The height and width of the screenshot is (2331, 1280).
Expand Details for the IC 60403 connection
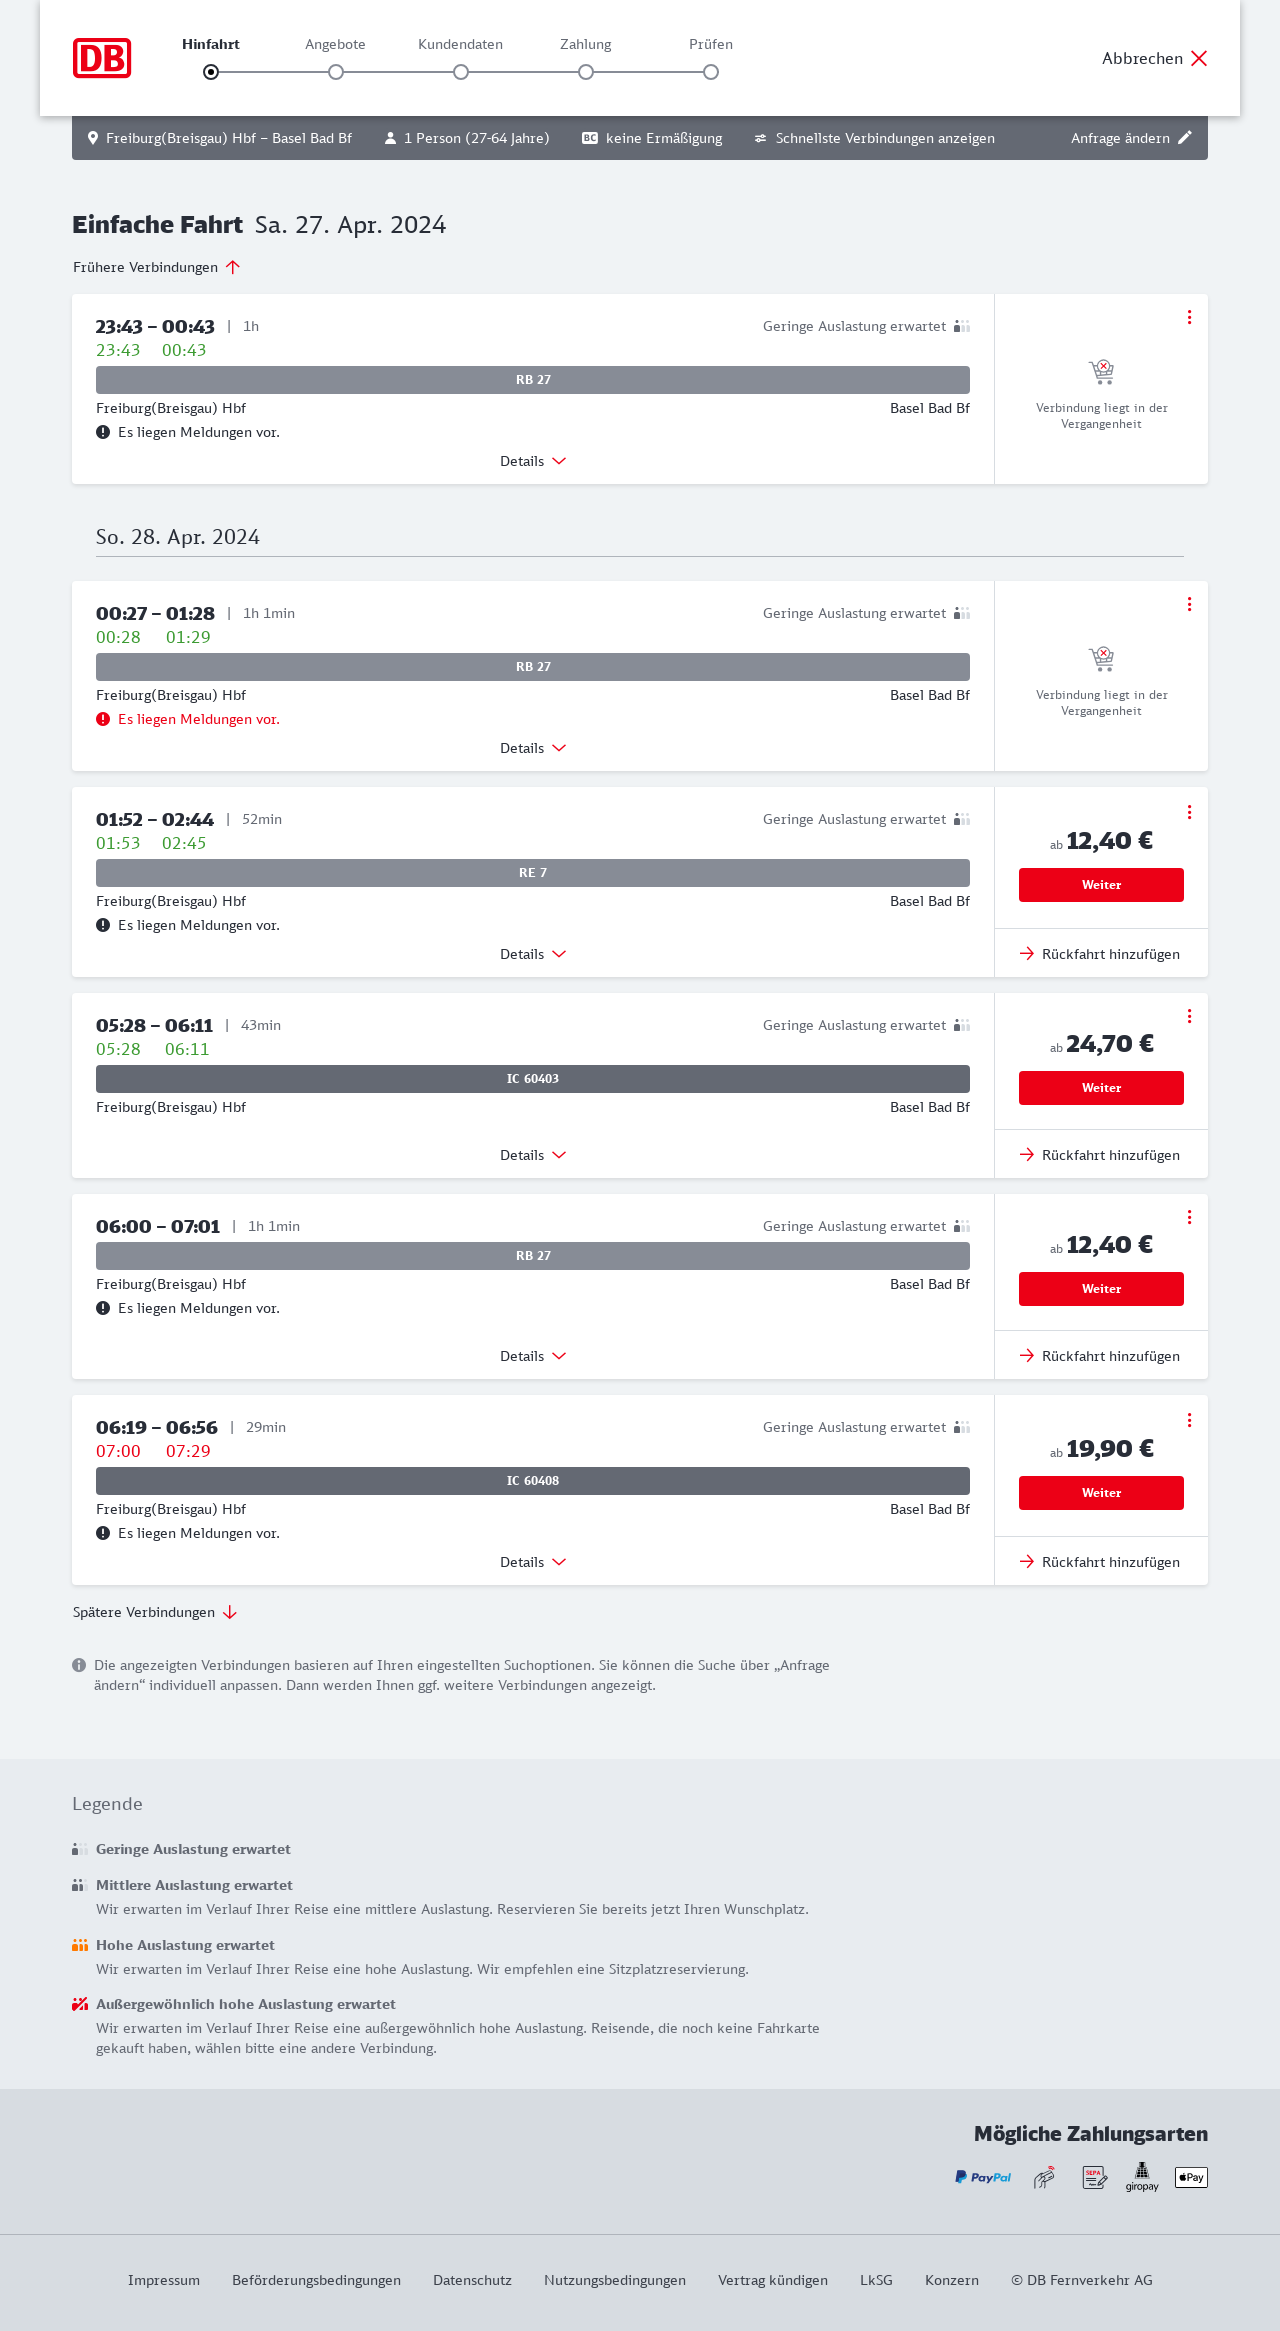[x=533, y=1155]
